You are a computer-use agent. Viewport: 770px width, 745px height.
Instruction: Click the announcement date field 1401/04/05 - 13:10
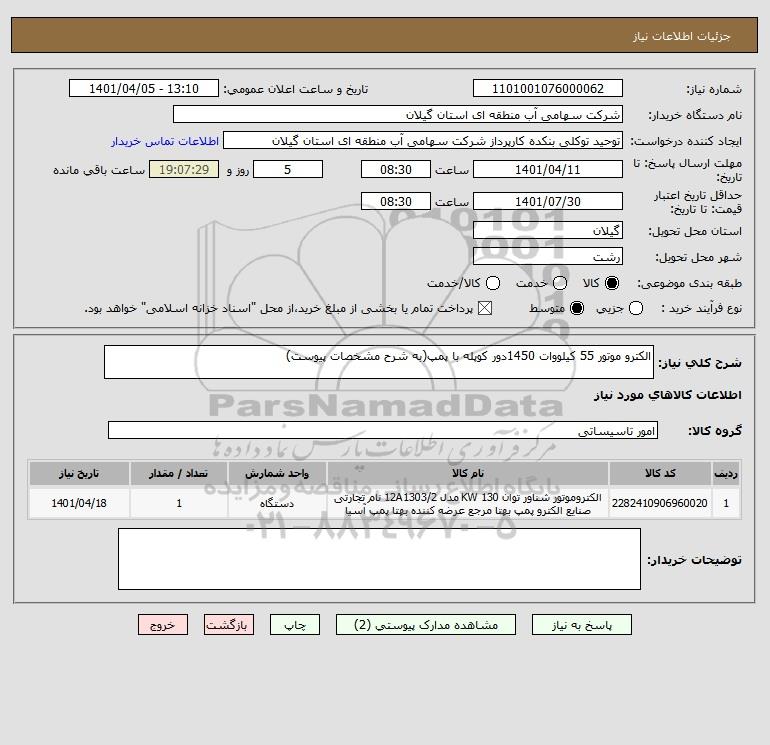[144, 88]
